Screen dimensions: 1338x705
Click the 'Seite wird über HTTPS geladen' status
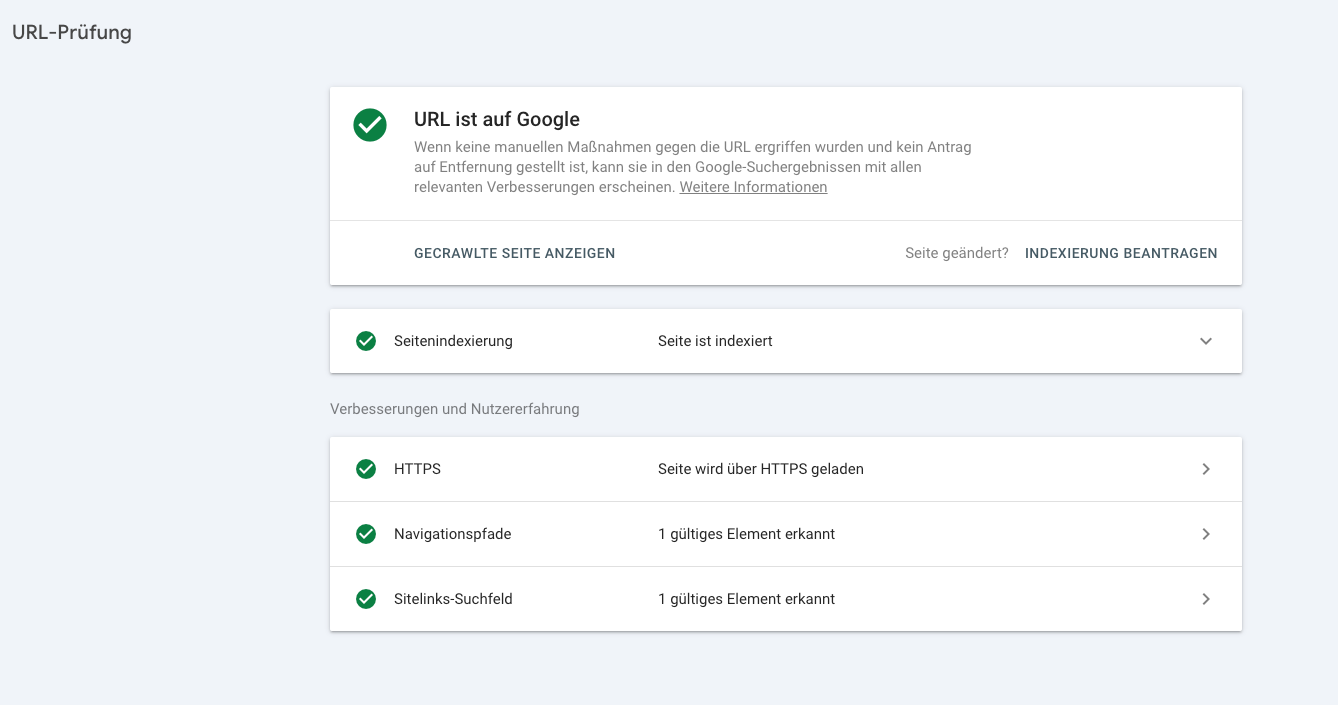tap(760, 469)
